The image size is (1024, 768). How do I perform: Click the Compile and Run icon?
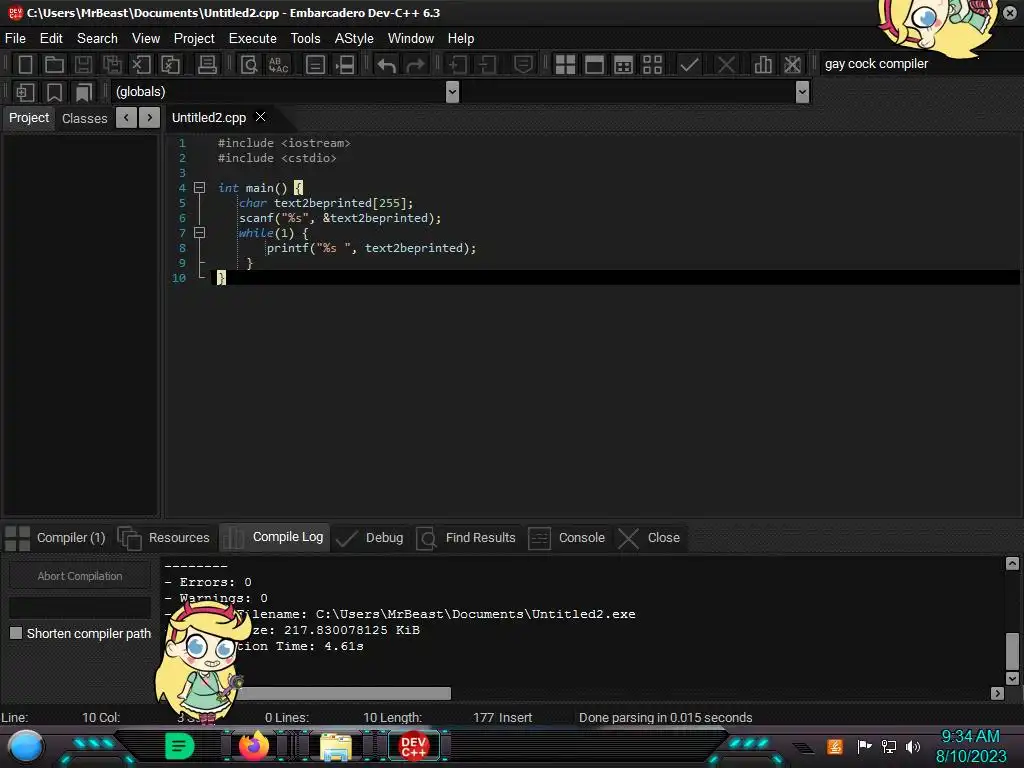pos(624,65)
